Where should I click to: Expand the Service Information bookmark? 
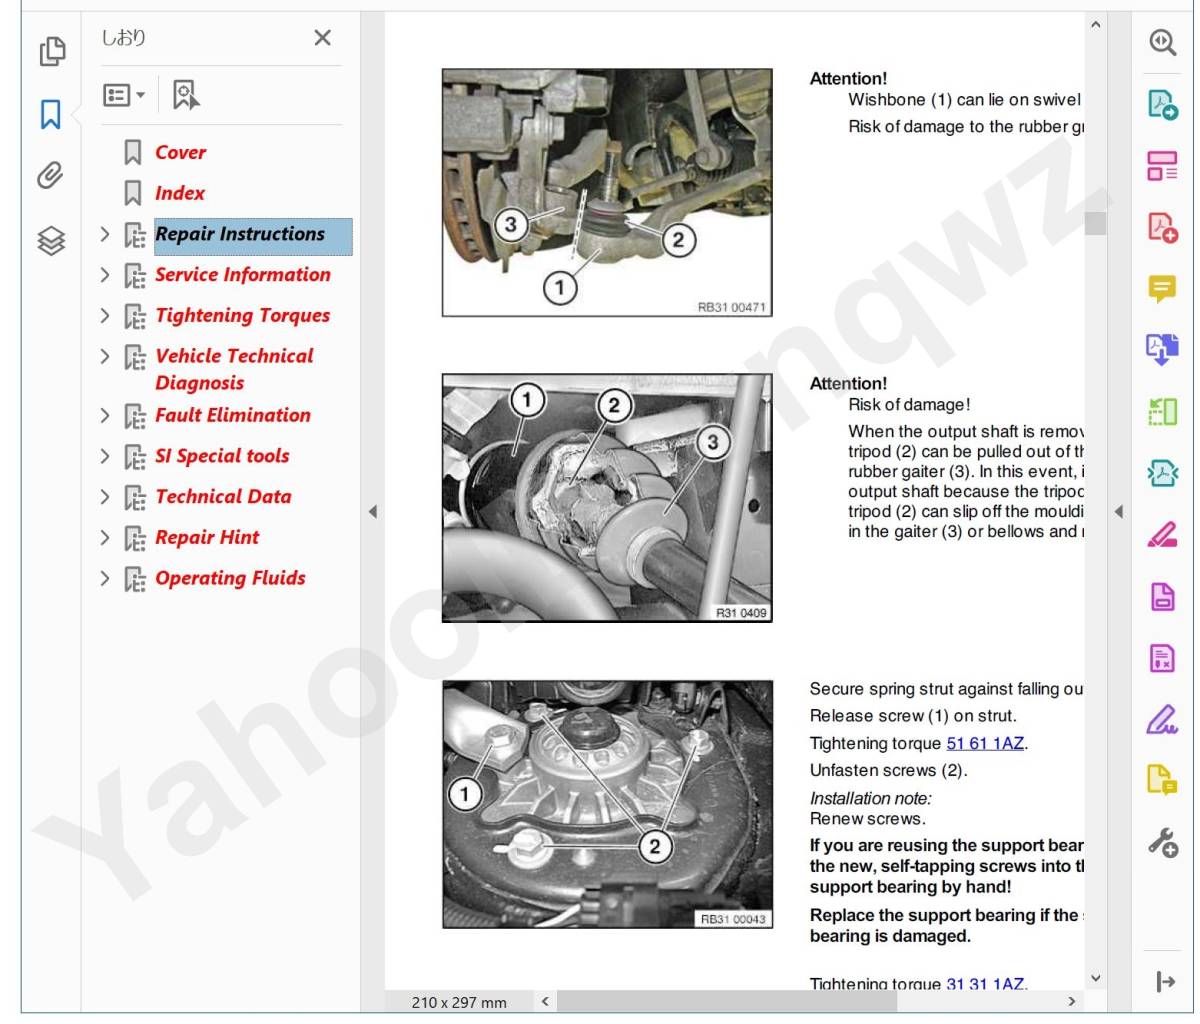105,275
